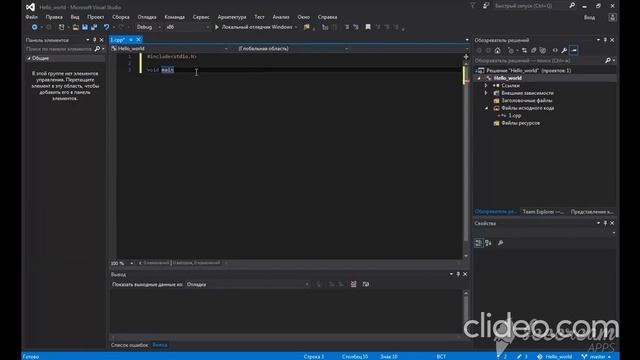Click Collapse All icon in Solution Explorer
The width and height of the screenshot is (640, 360).
tap(533, 50)
